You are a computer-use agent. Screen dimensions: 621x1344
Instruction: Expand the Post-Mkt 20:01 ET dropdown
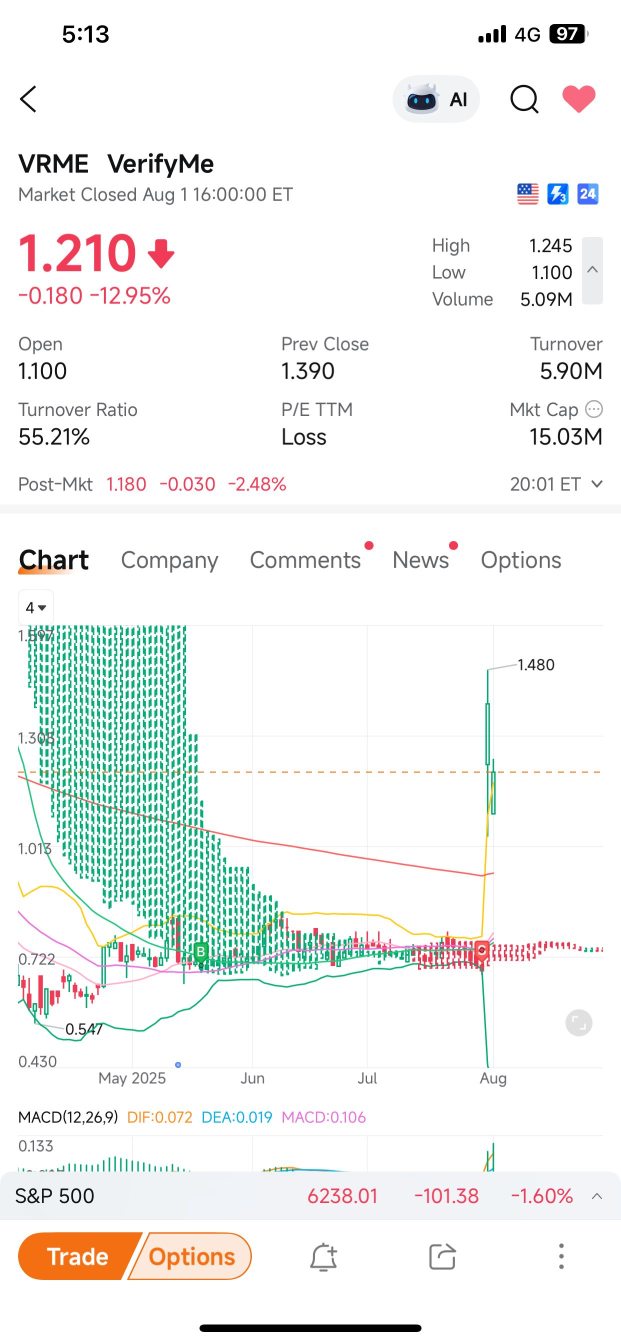point(556,484)
